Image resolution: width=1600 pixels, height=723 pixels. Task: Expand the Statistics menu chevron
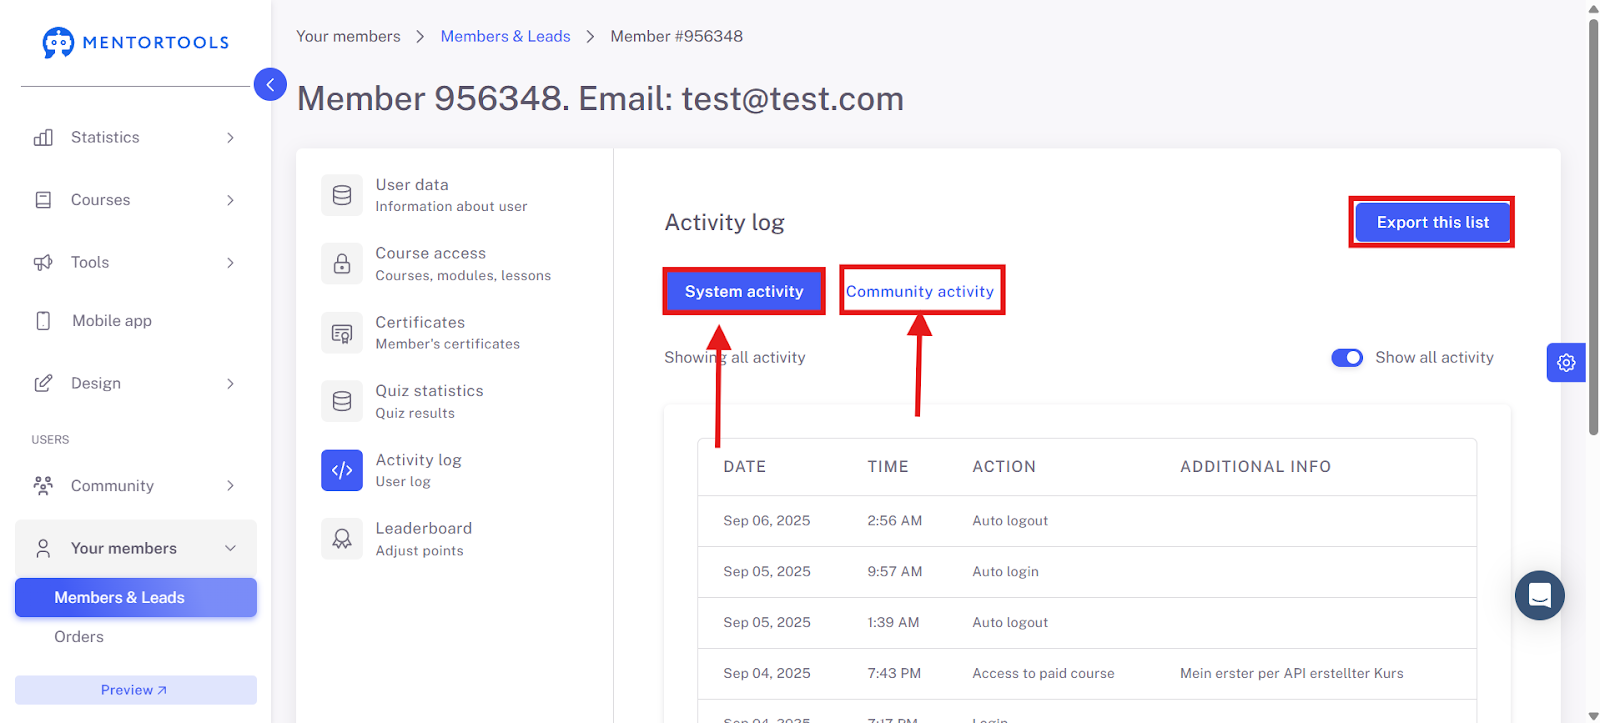pyautogui.click(x=230, y=138)
